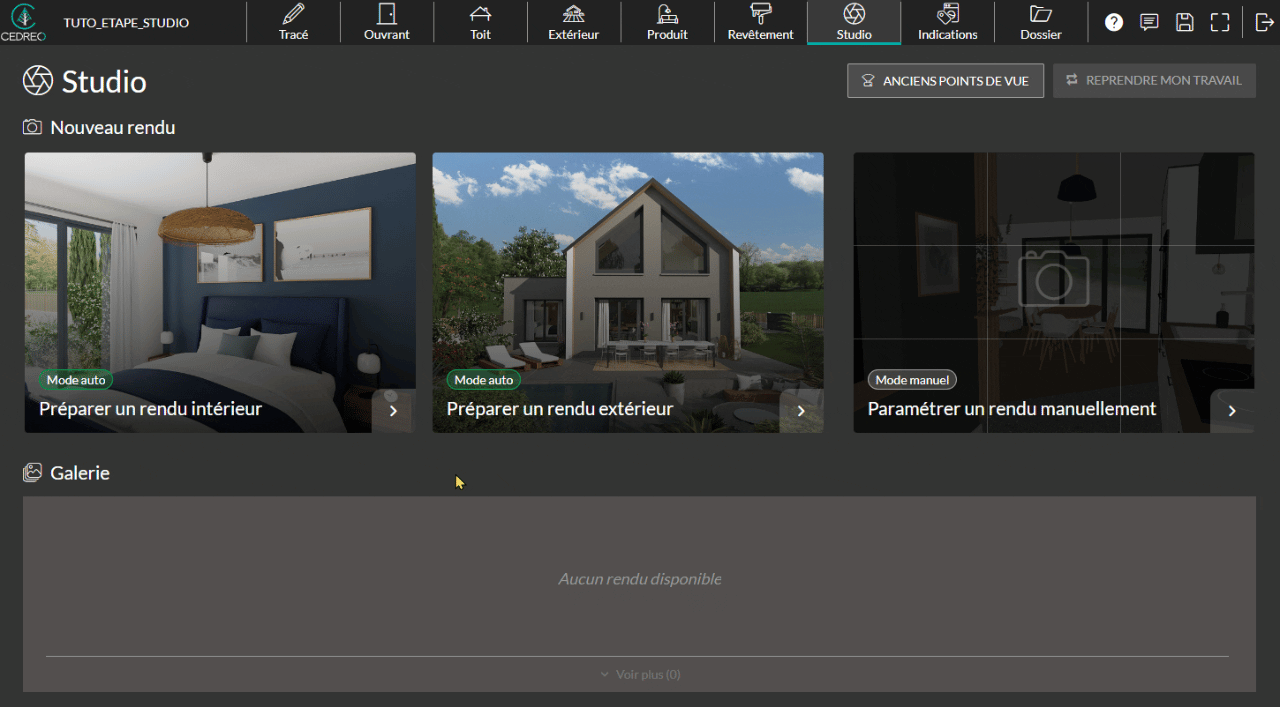Click the help question mark icon

pos(1114,22)
